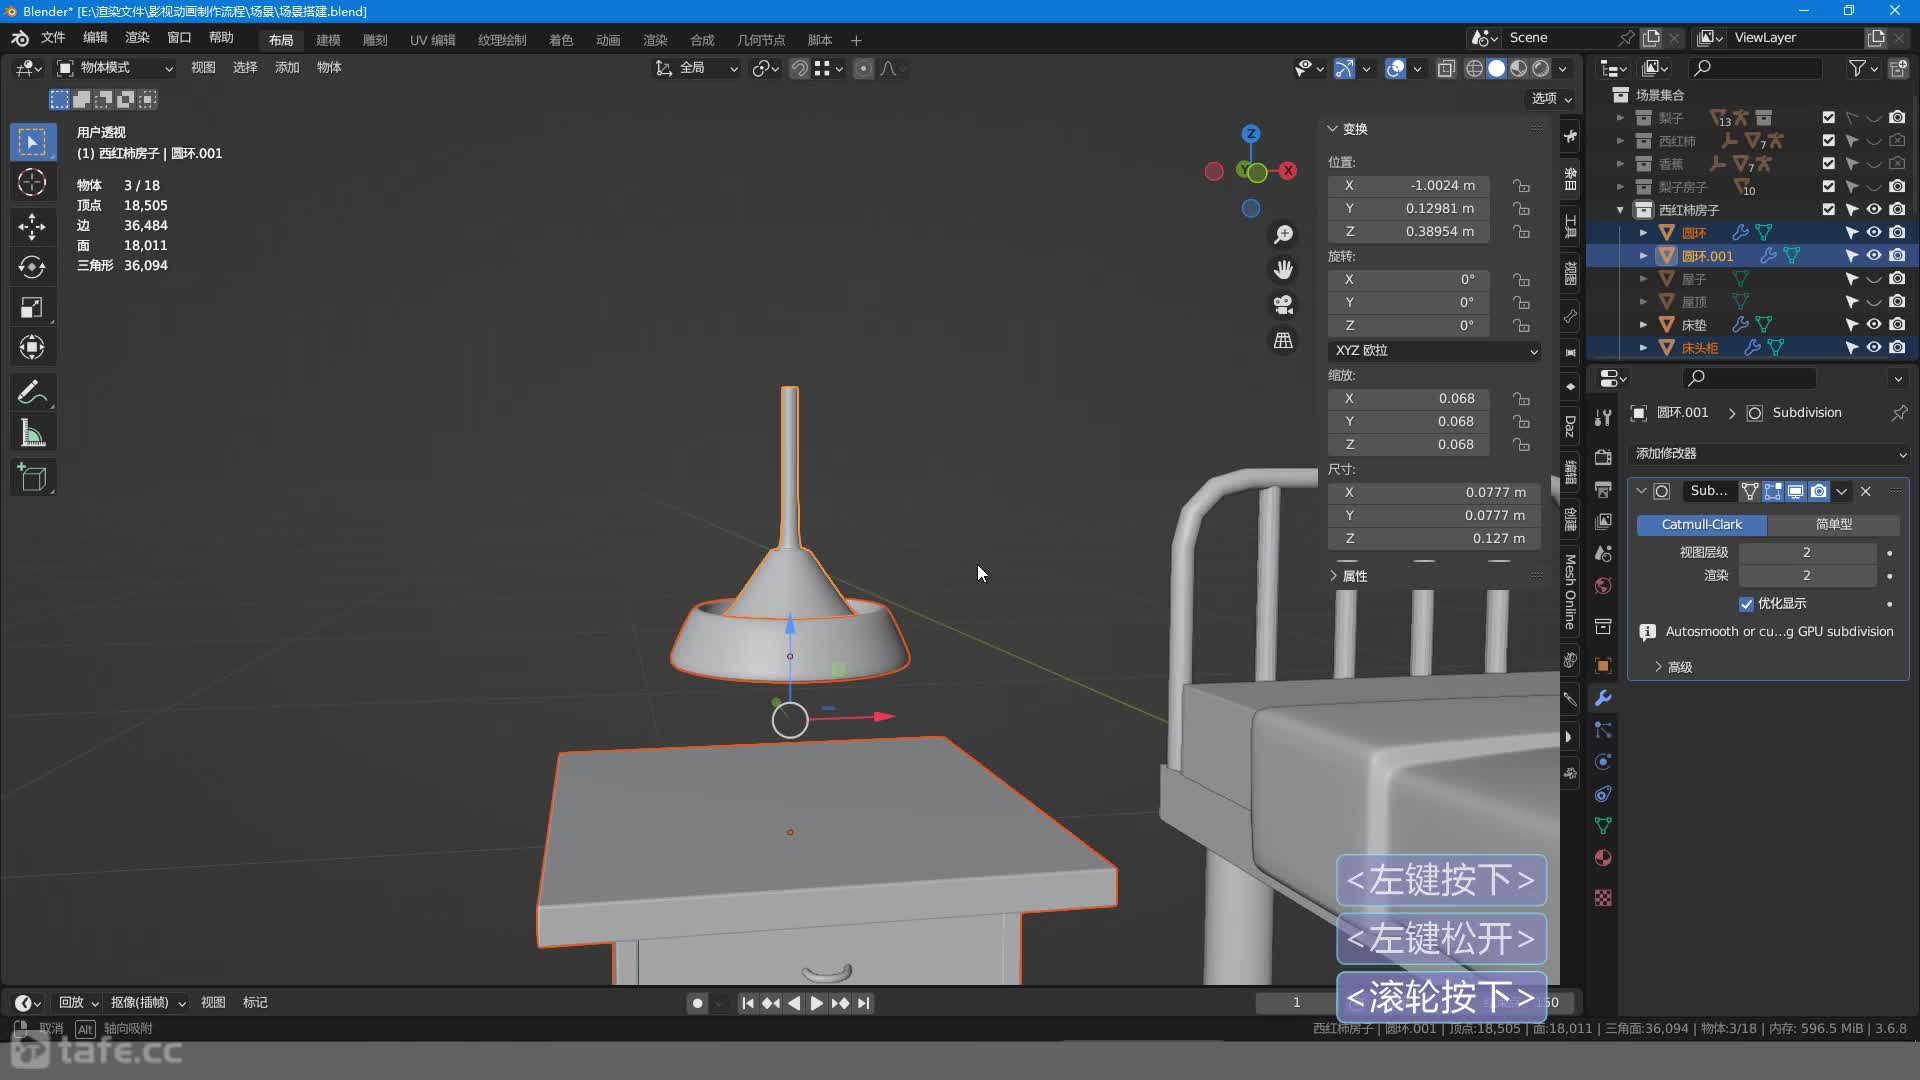Open the Object Data mesh properties tab

tap(1603, 826)
